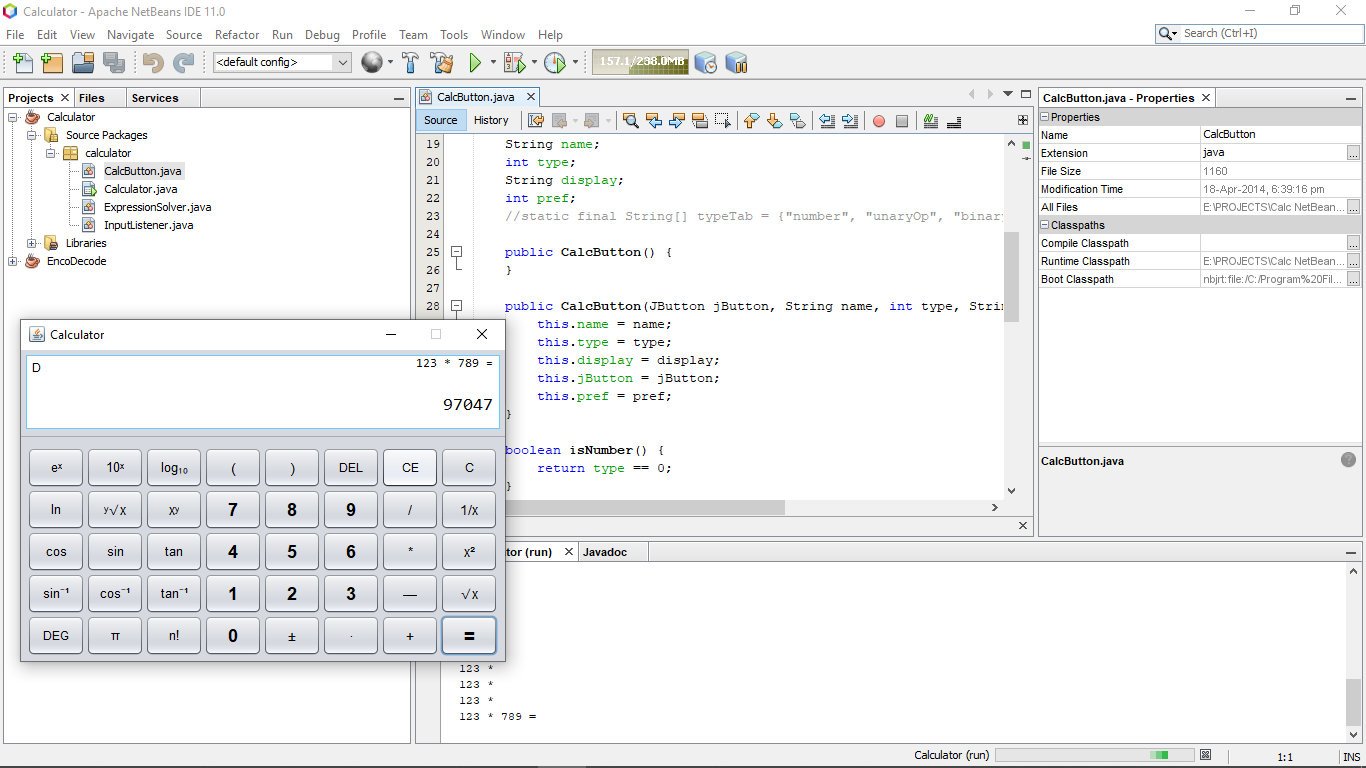
Task: Switch to the History editor view
Action: pos(491,120)
